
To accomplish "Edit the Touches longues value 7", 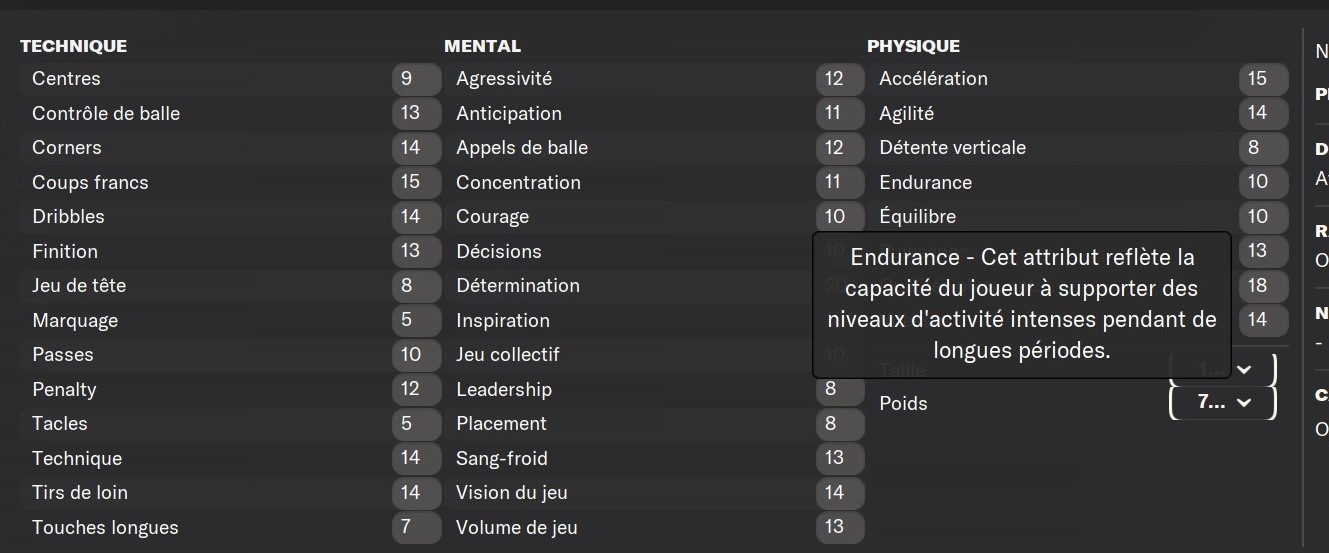I will coord(417,527).
